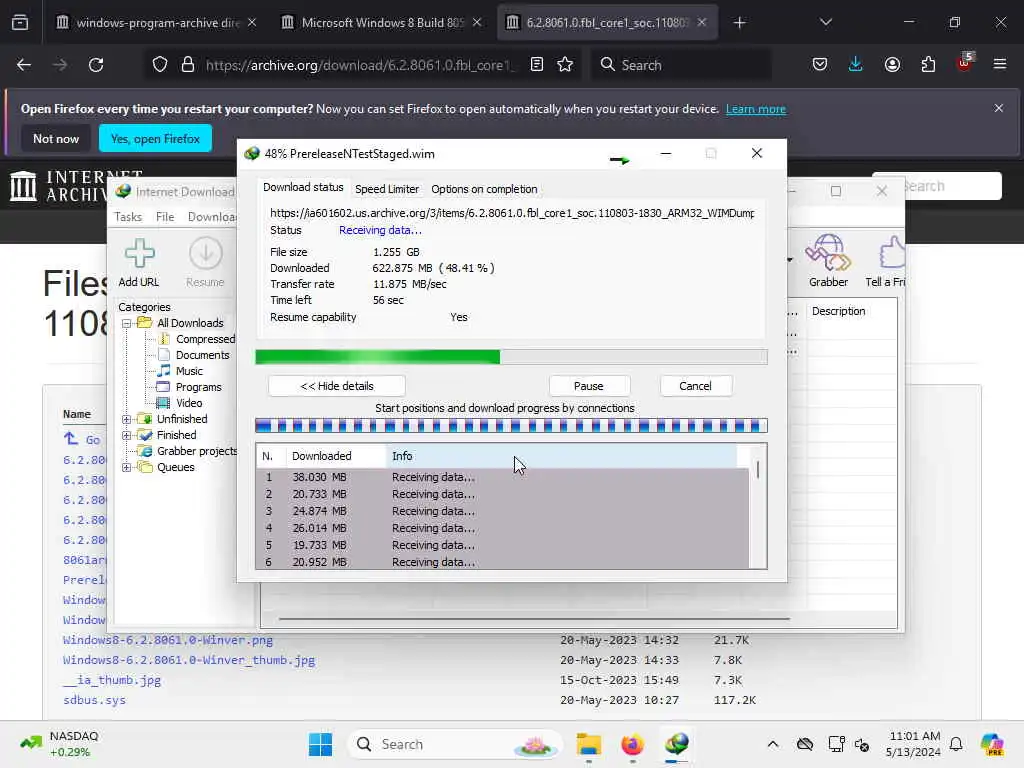Click Internet Download Manager taskbar icon

[x=677, y=744]
